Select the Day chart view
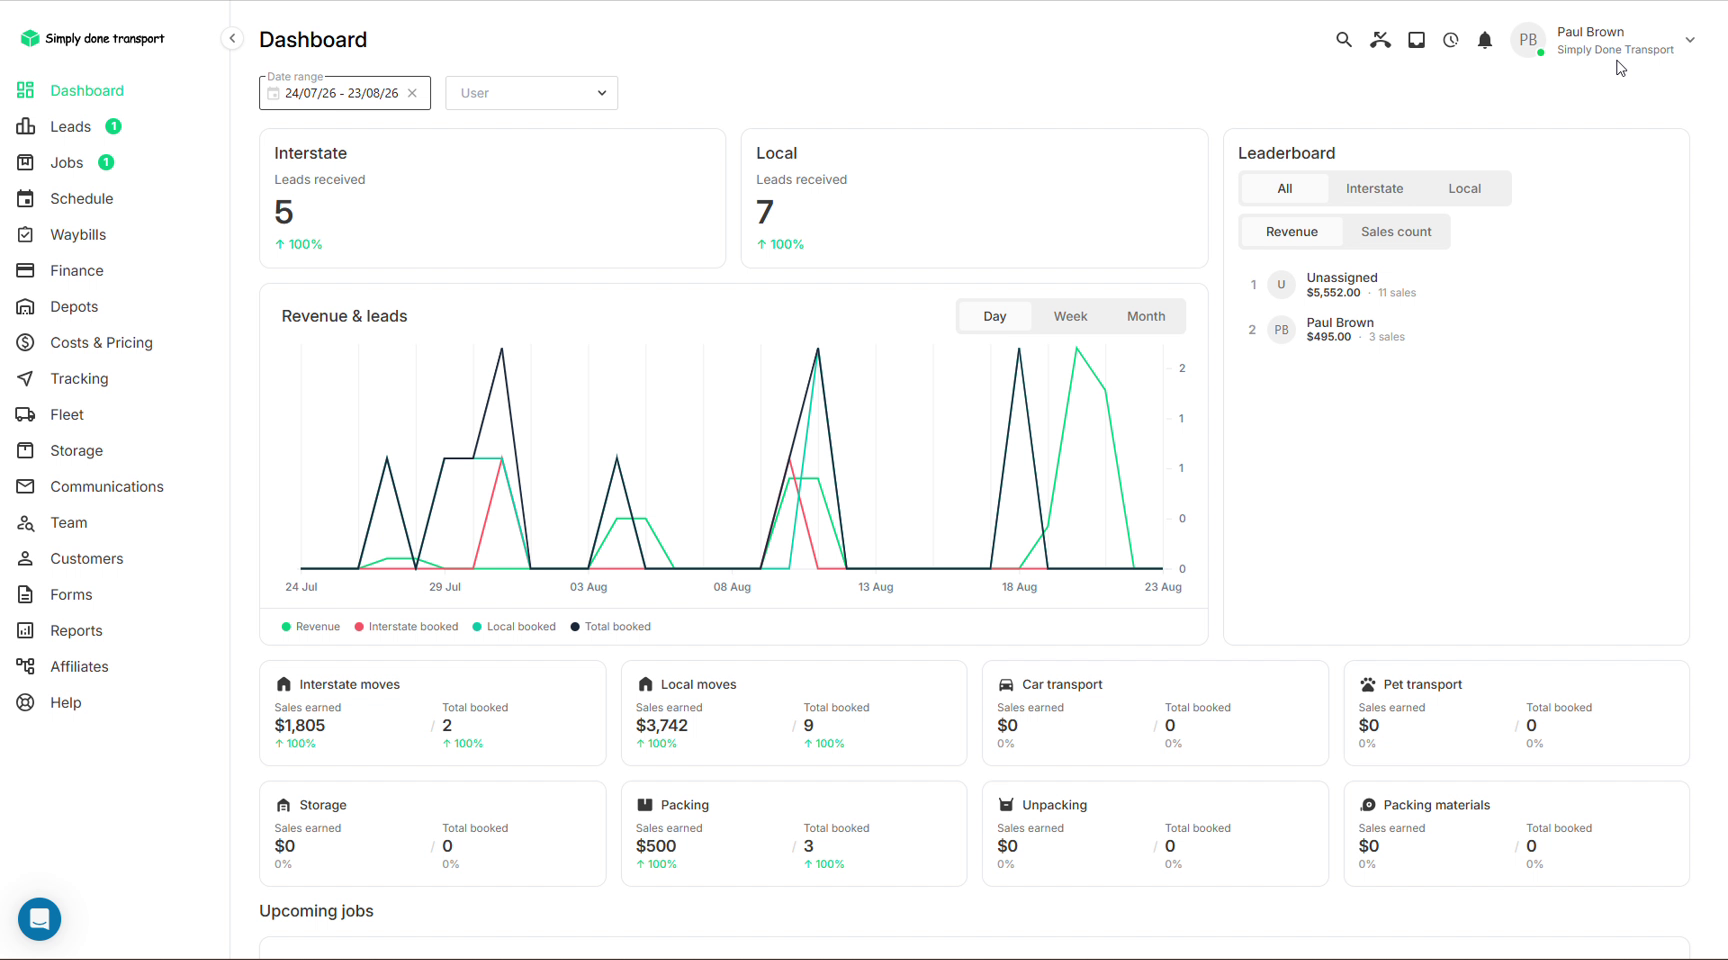The width and height of the screenshot is (1728, 960). (994, 316)
